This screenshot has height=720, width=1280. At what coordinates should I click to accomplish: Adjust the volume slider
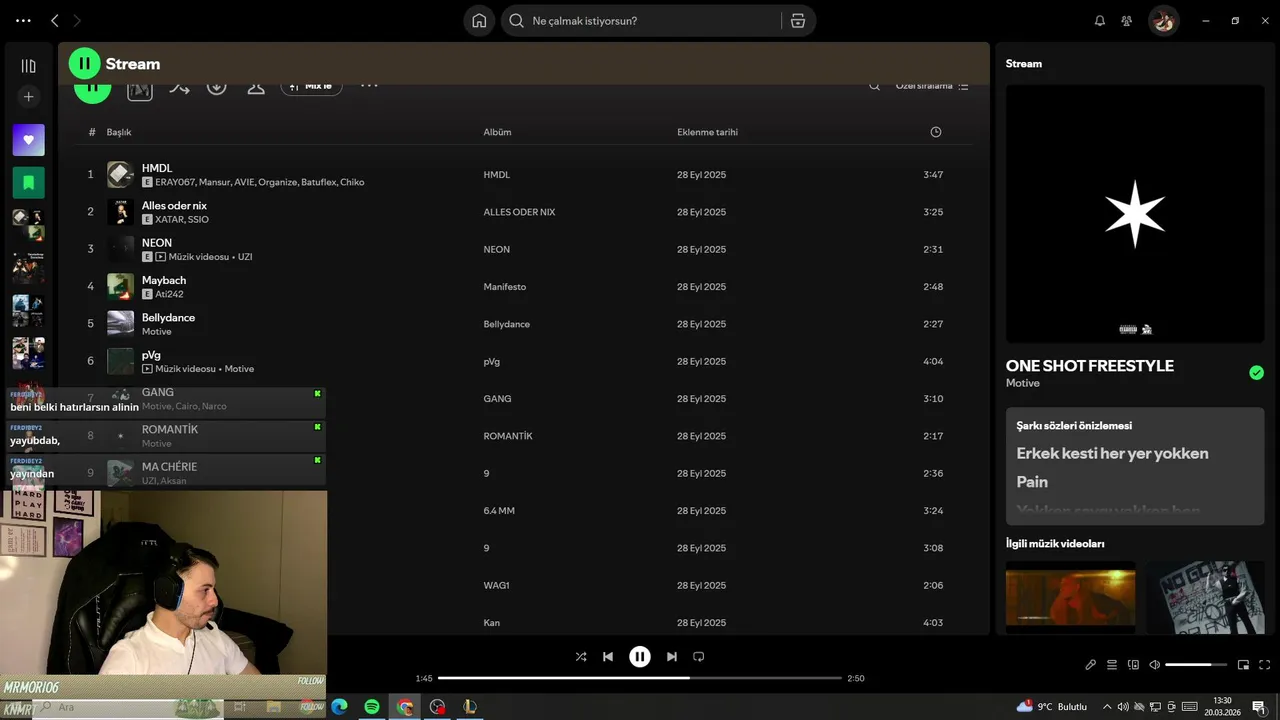tap(1196, 665)
